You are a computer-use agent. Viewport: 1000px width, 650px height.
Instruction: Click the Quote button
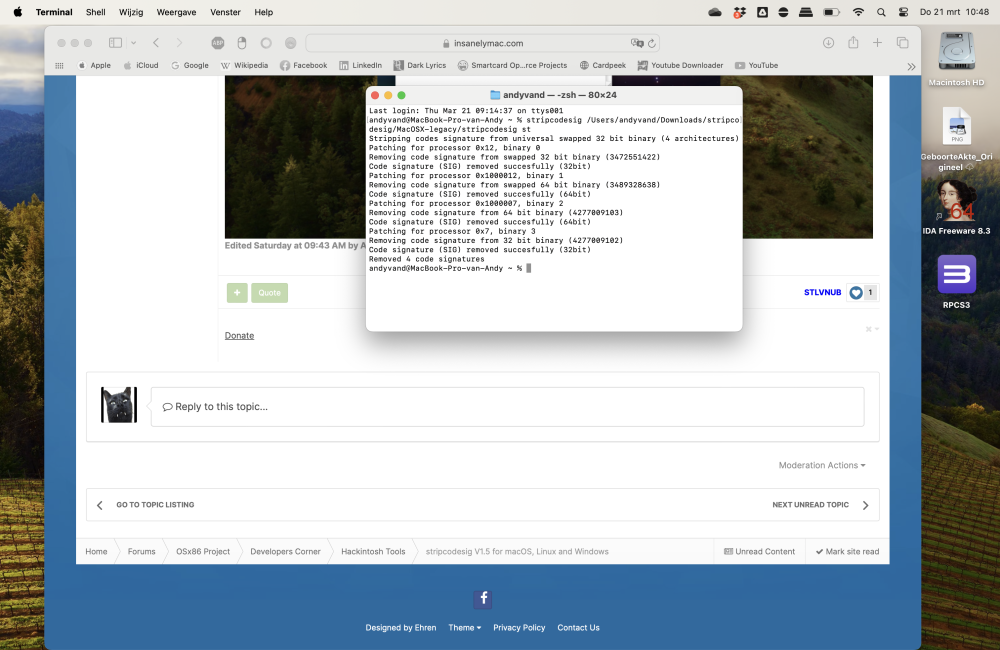(269, 293)
